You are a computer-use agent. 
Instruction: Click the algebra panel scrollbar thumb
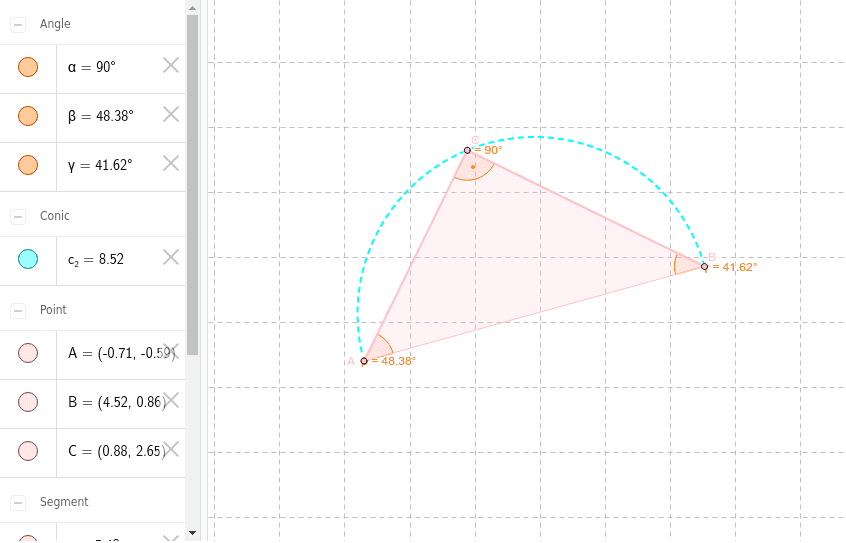[x=193, y=185]
